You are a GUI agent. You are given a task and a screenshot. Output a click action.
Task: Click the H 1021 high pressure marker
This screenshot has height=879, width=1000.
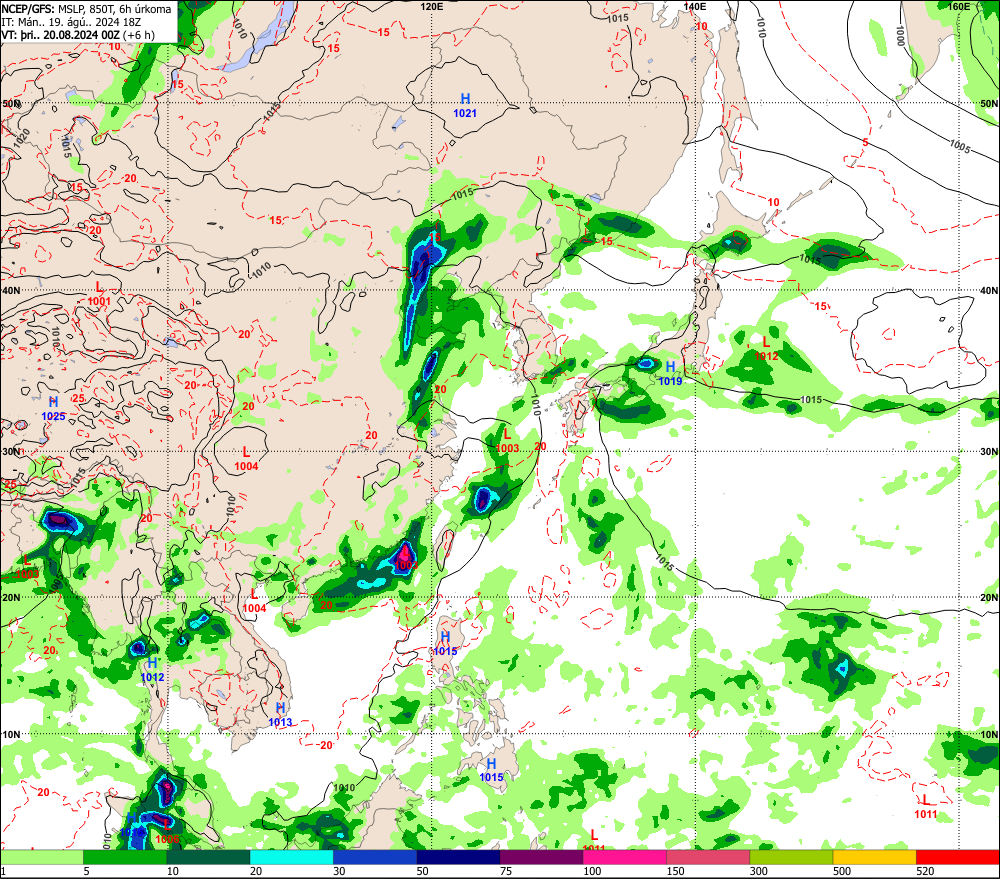click(465, 105)
